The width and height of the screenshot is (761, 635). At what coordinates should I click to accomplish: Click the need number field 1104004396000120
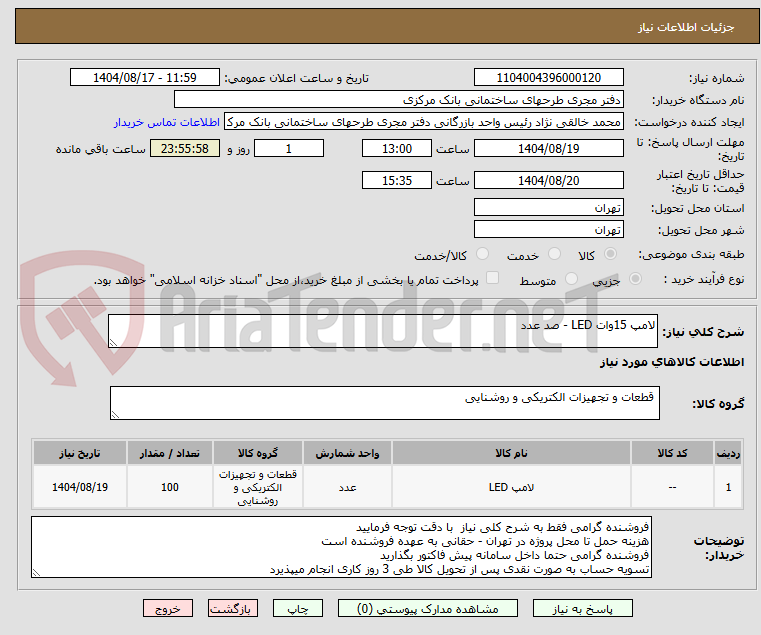pyautogui.click(x=548, y=78)
